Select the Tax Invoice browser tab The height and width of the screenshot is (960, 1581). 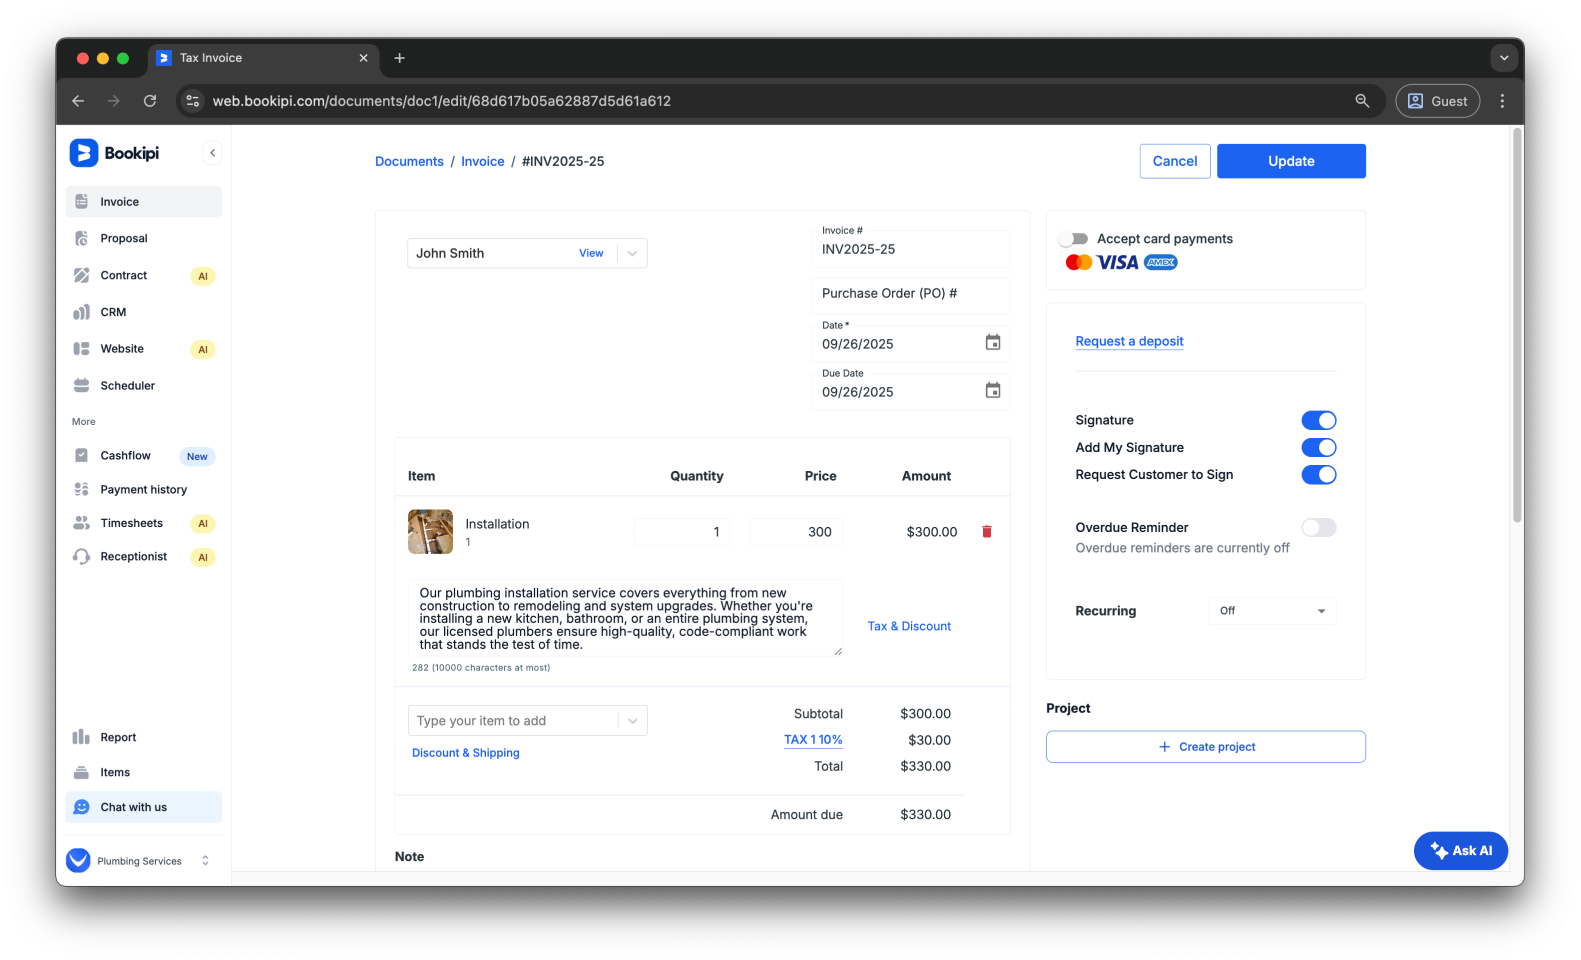pos(262,58)
